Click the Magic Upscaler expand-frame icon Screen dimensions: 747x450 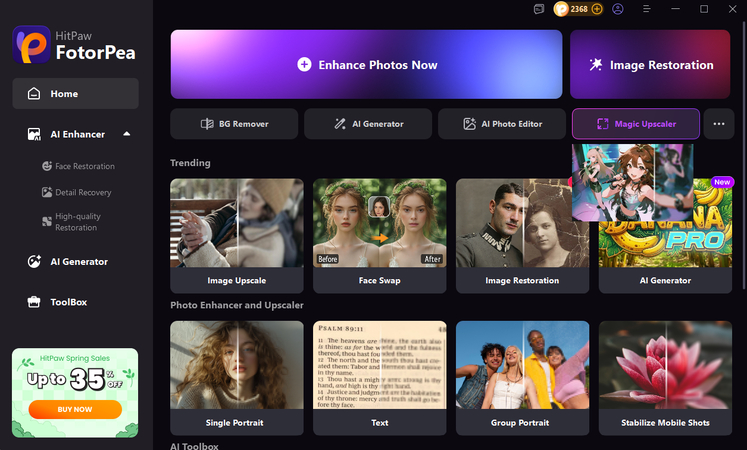[x=603, y=124]
